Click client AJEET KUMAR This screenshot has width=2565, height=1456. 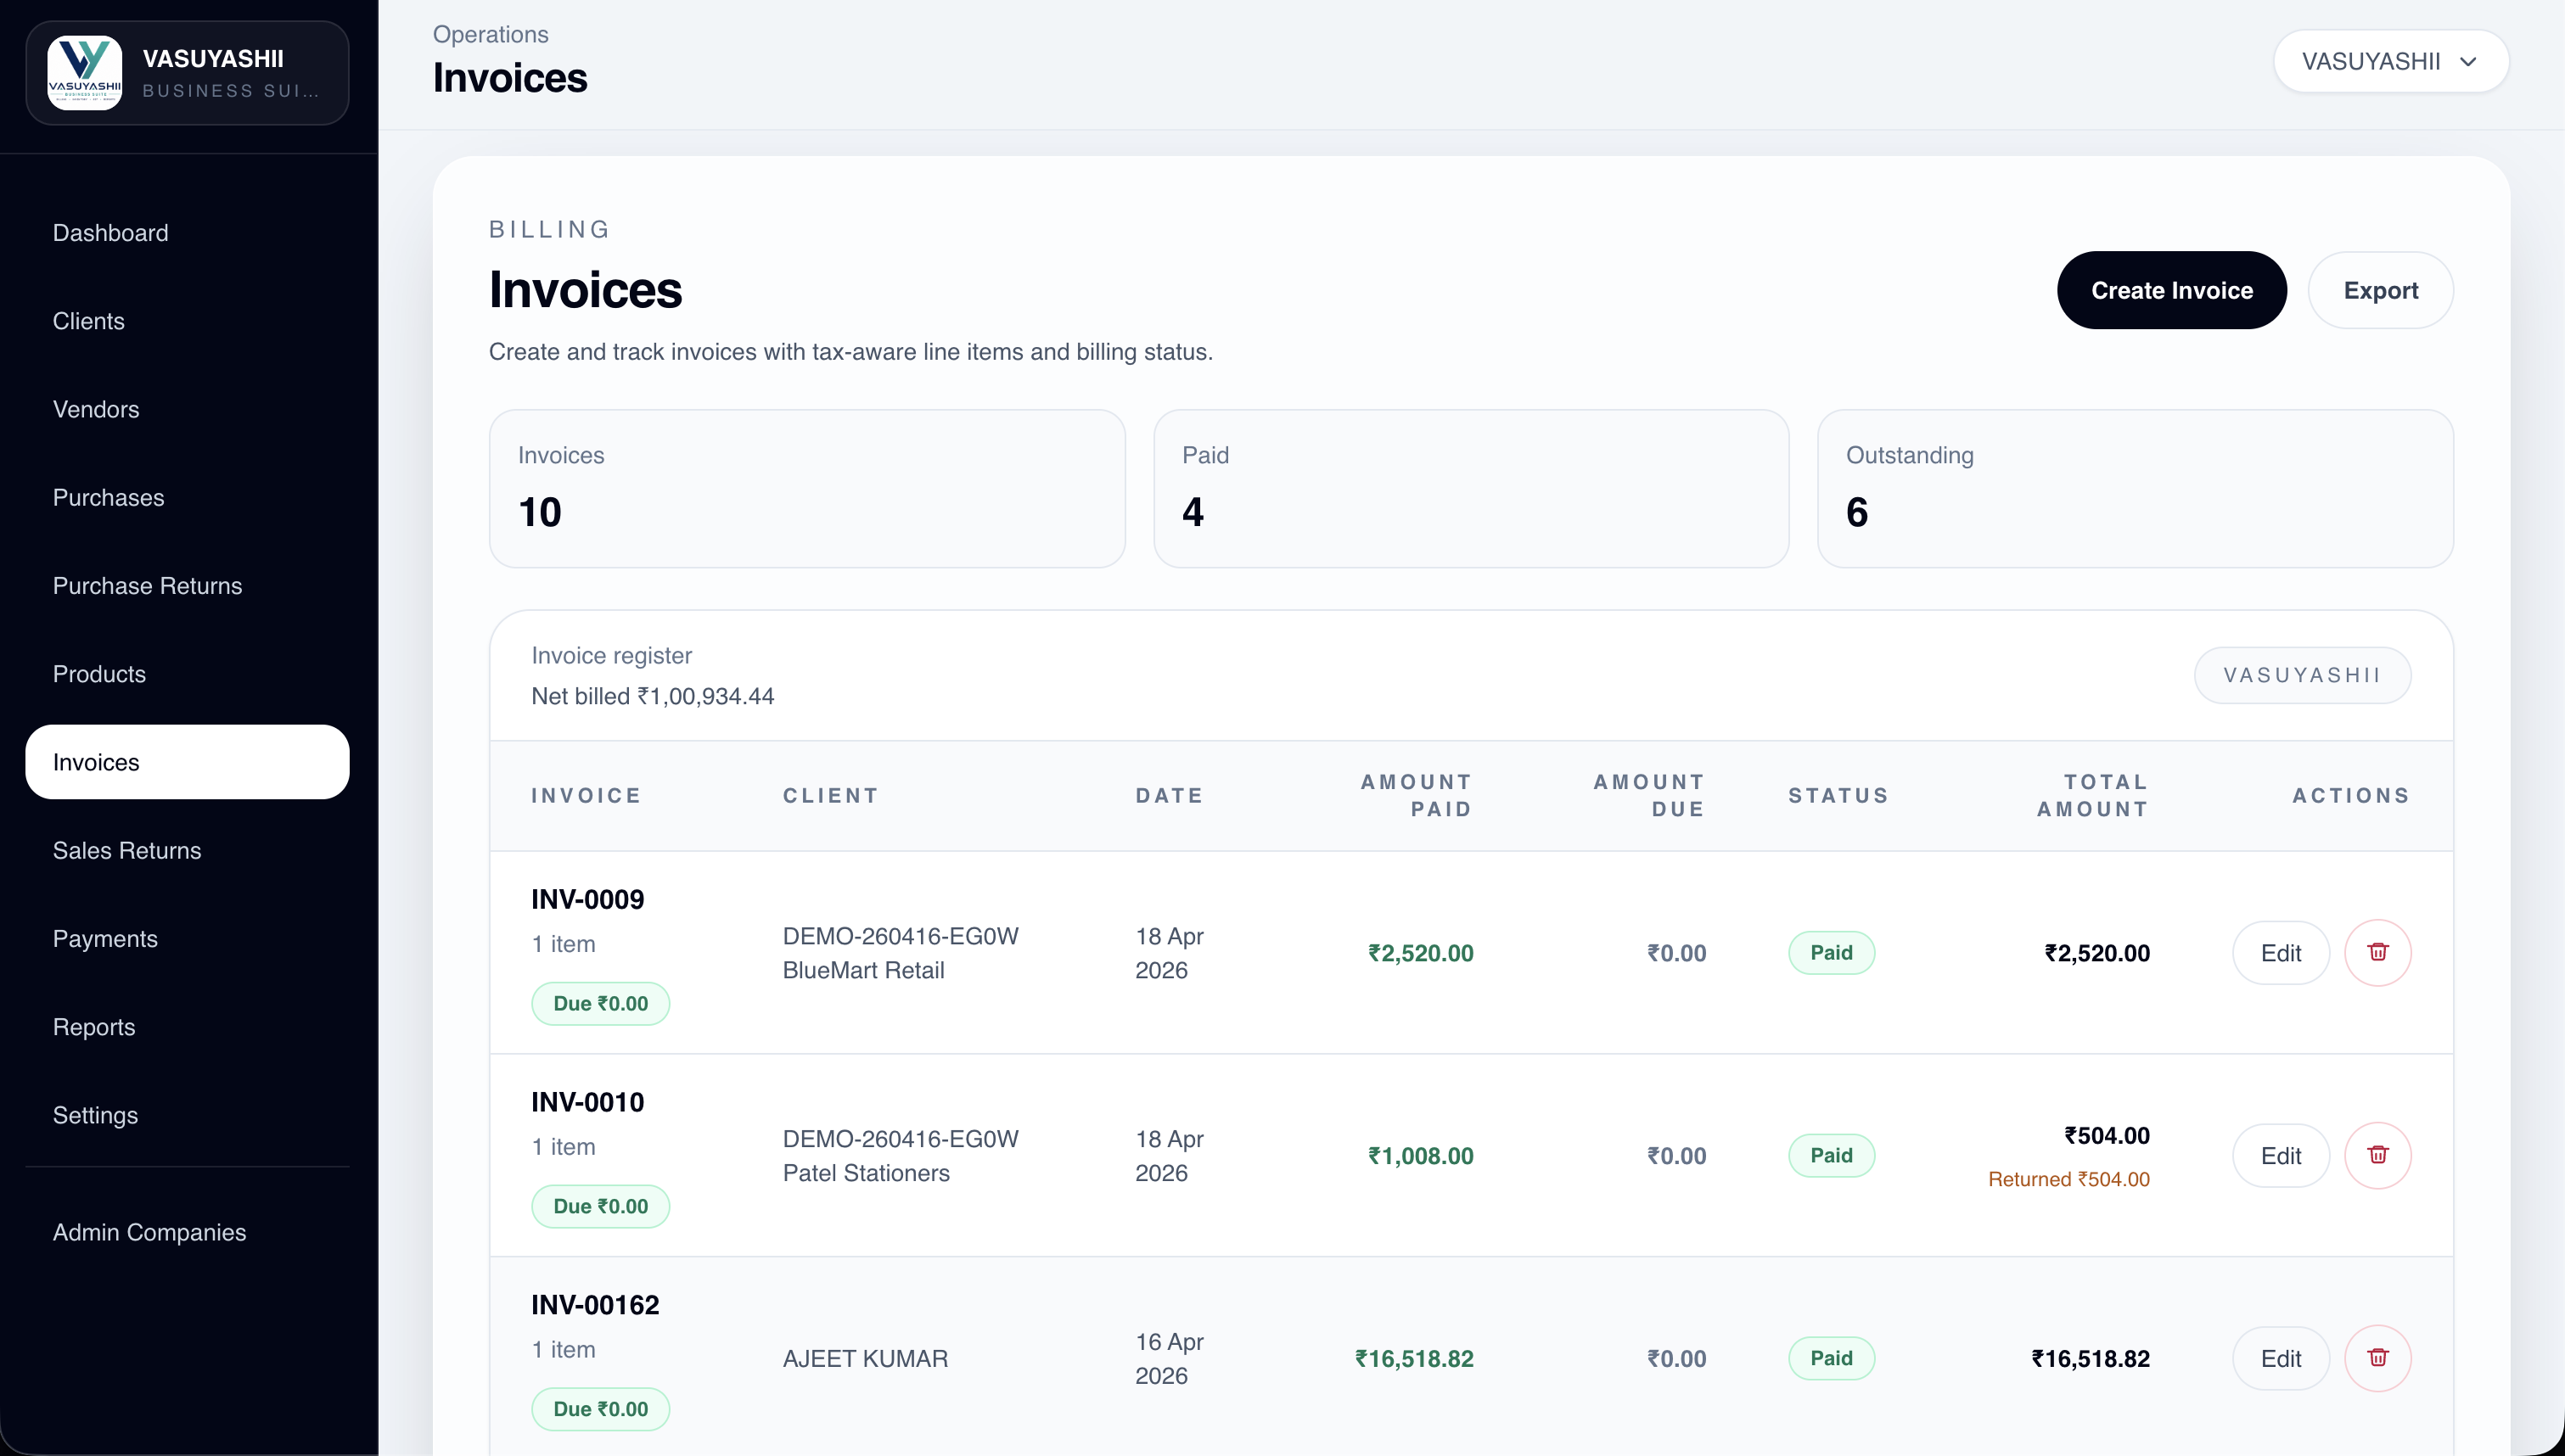tap(865, 1359)
